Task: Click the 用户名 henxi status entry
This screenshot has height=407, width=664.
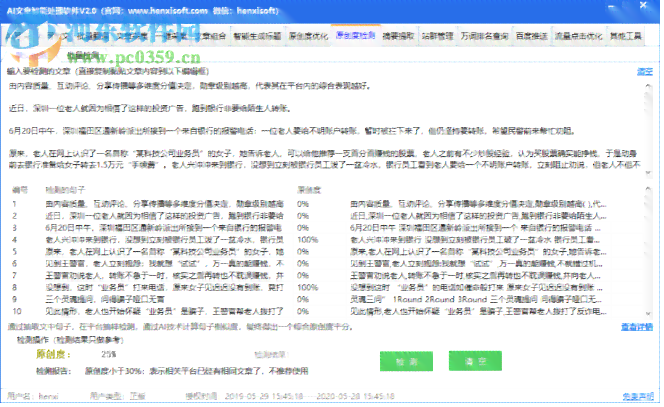Action: [x=33, y=396]
